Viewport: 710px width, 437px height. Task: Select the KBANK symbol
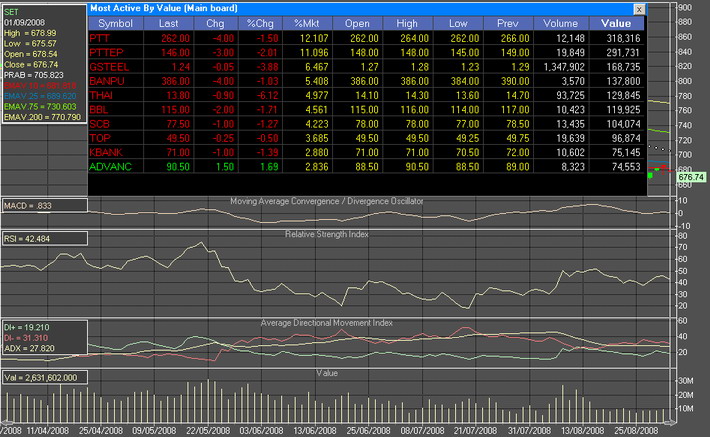(106, 153)
